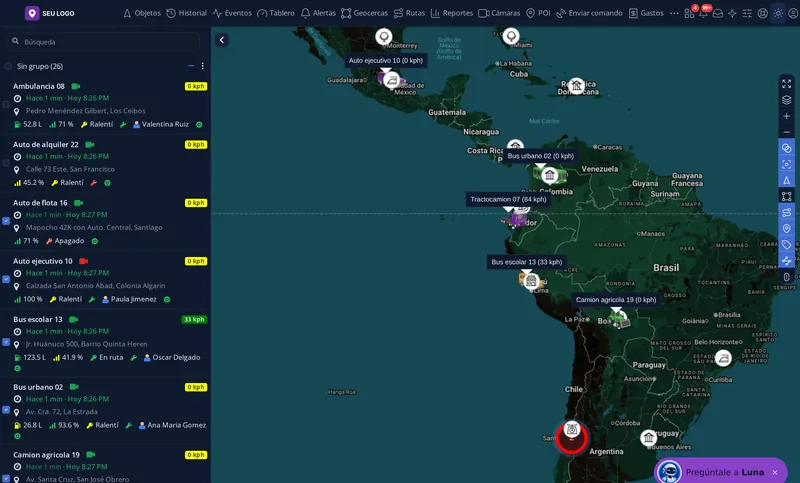Untick the Bus urbano 02 checkbox
The height and width of the screenshot is (483, 800).
pos(6,410)
